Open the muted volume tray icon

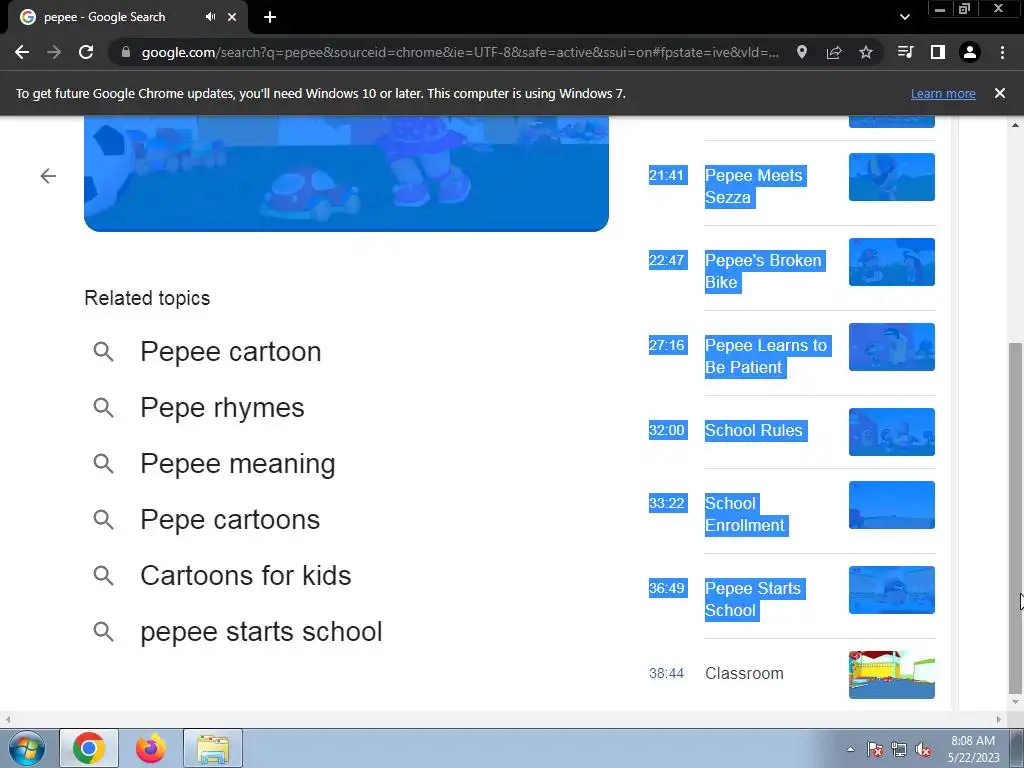(x=923, y=750)
